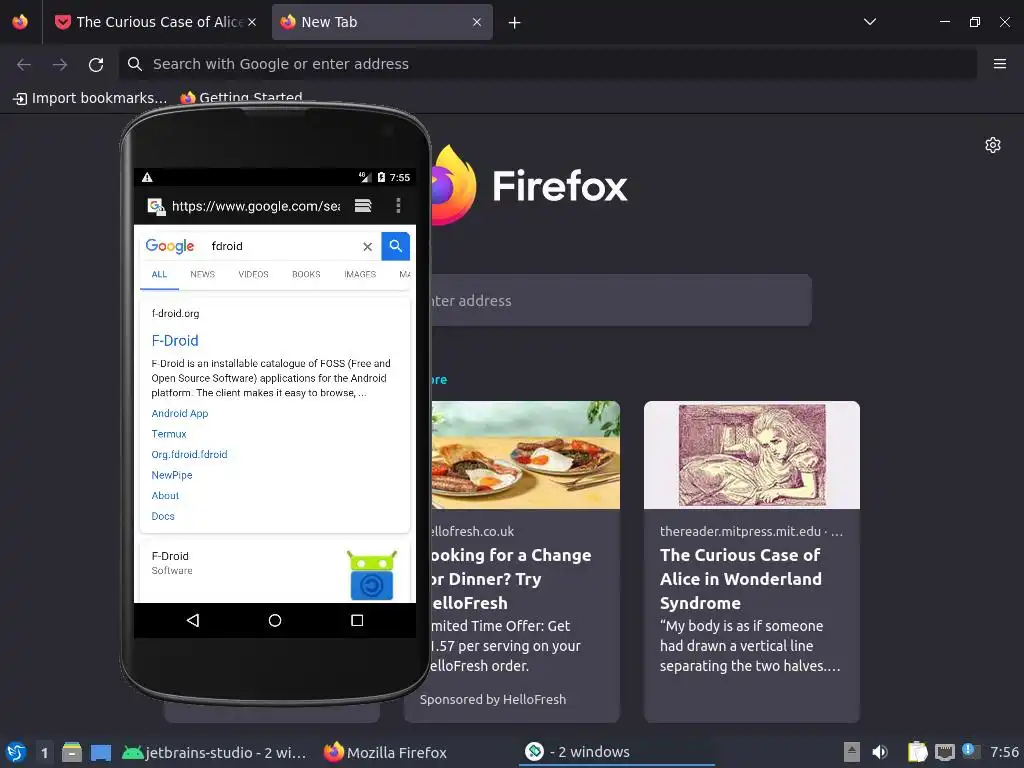
Task: Tap warning notification icon in phone status bar
Action: [x=147, y=177]
